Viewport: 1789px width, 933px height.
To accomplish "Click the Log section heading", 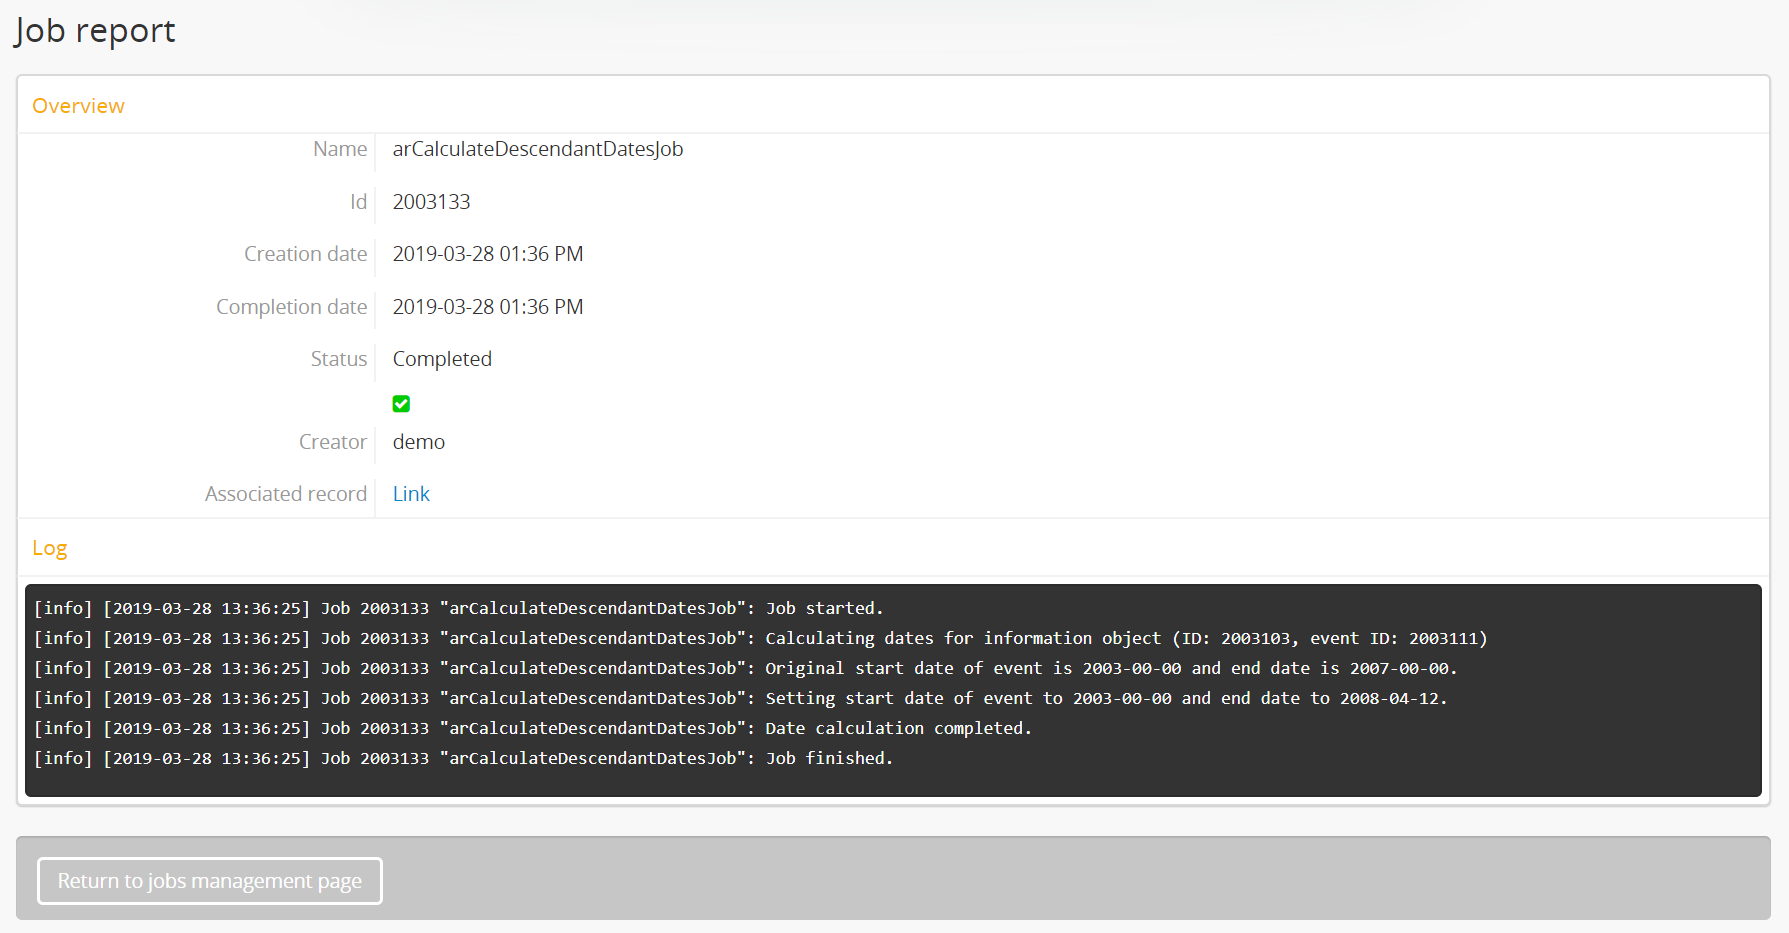I will pyautogui.click(x=50, y=548).
